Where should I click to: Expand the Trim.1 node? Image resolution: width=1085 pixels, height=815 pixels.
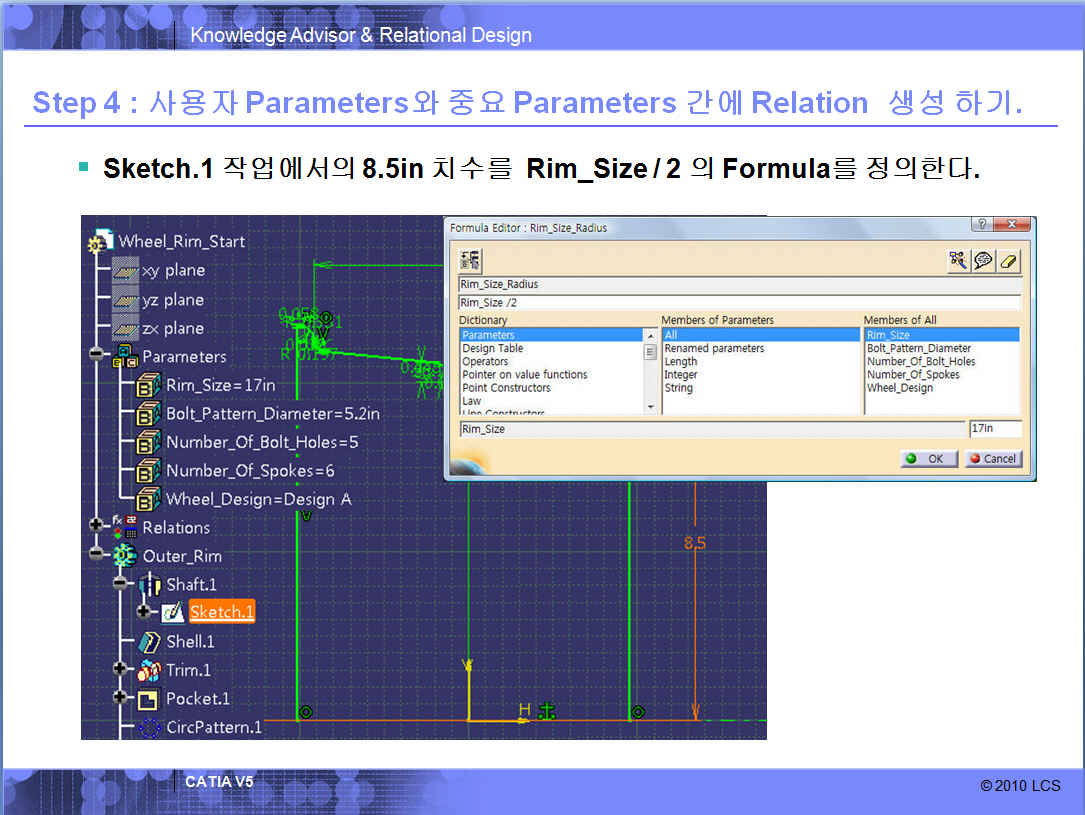pyautogui.click(x=122, y=669)
